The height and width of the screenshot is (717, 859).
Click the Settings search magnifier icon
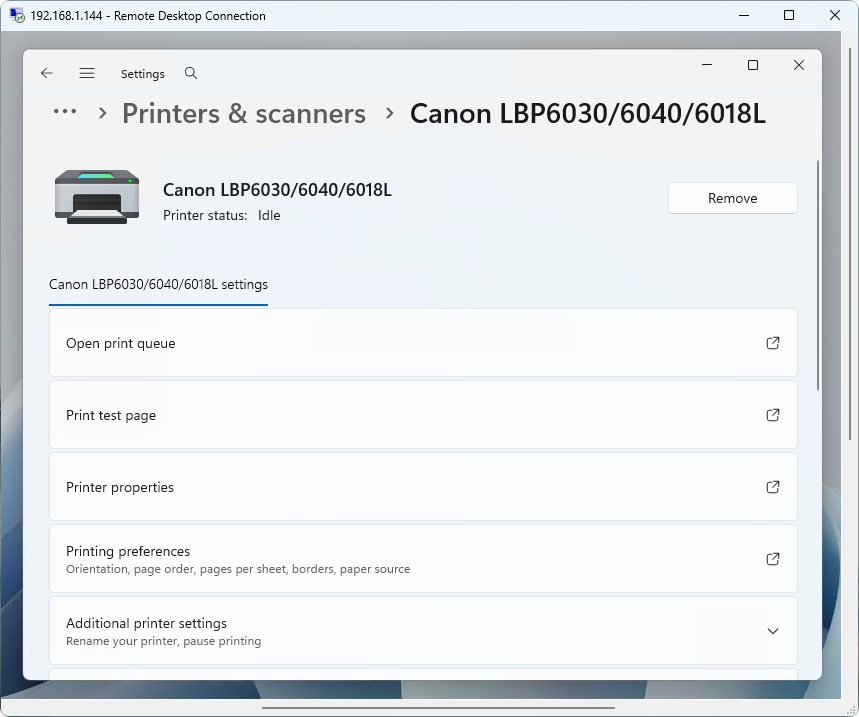191,73
